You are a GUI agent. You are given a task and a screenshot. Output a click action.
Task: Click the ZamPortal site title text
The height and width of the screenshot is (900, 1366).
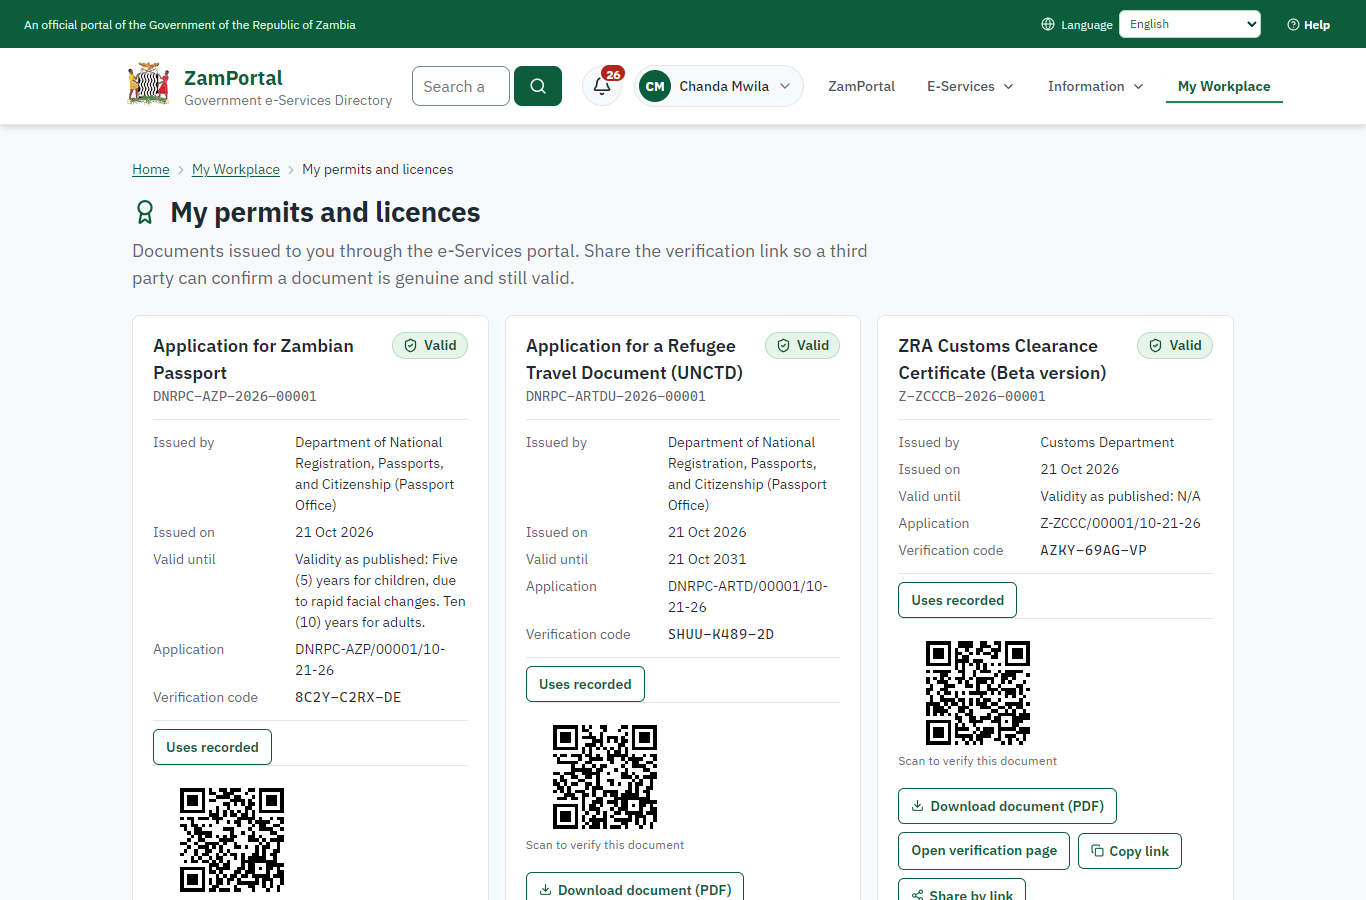(233, 78)
